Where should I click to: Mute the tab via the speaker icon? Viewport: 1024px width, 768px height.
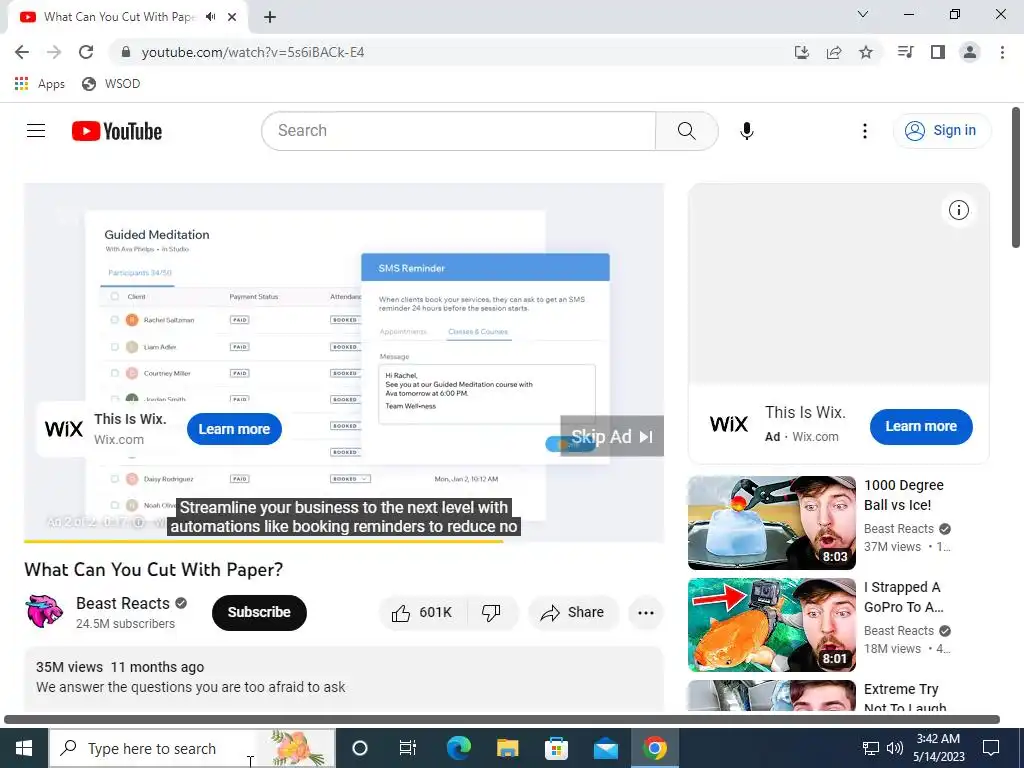[210, 17]
